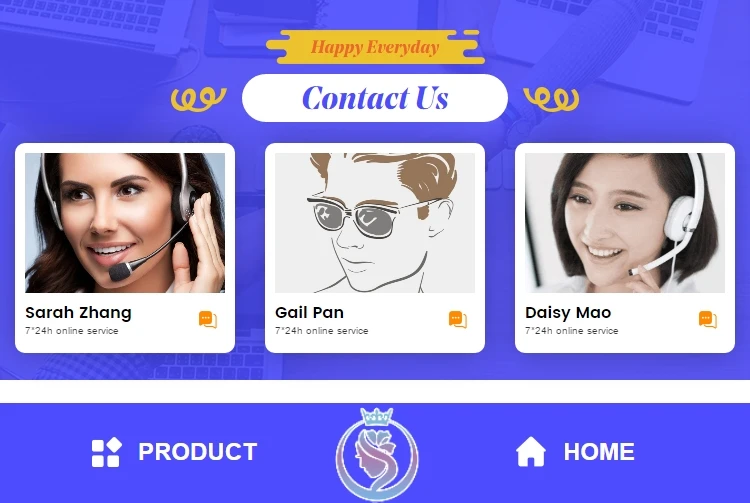Click the Happy Everyday yellow banner
This screenshot has height=503, width=750.
375,47
